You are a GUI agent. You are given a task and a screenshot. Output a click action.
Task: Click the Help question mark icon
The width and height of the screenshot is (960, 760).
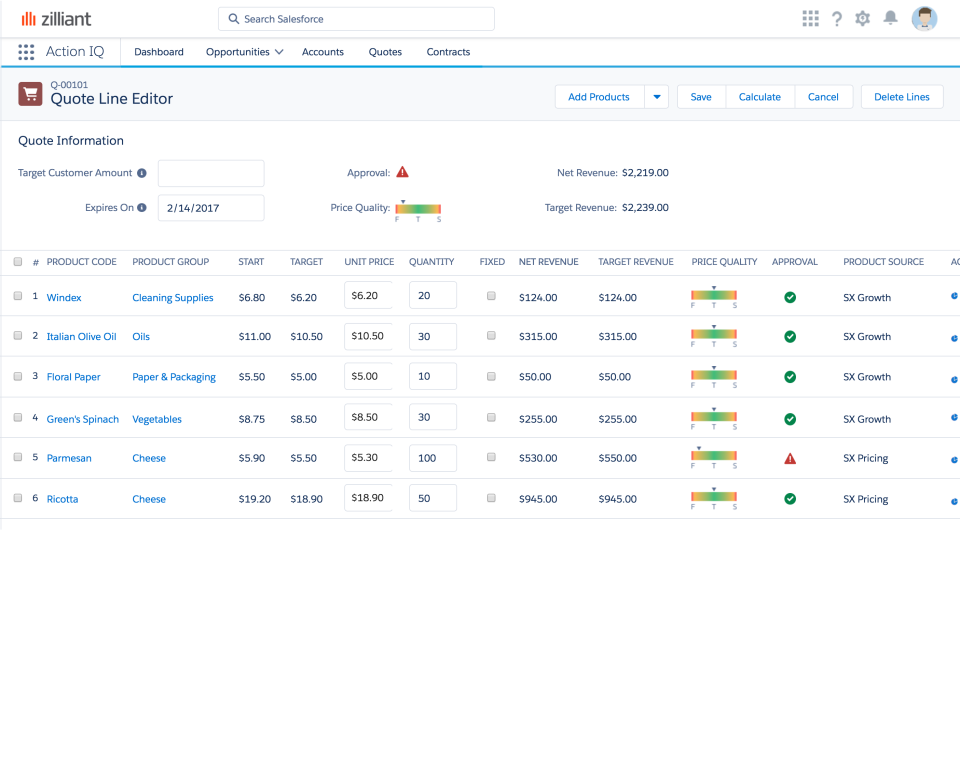[837, 17]
